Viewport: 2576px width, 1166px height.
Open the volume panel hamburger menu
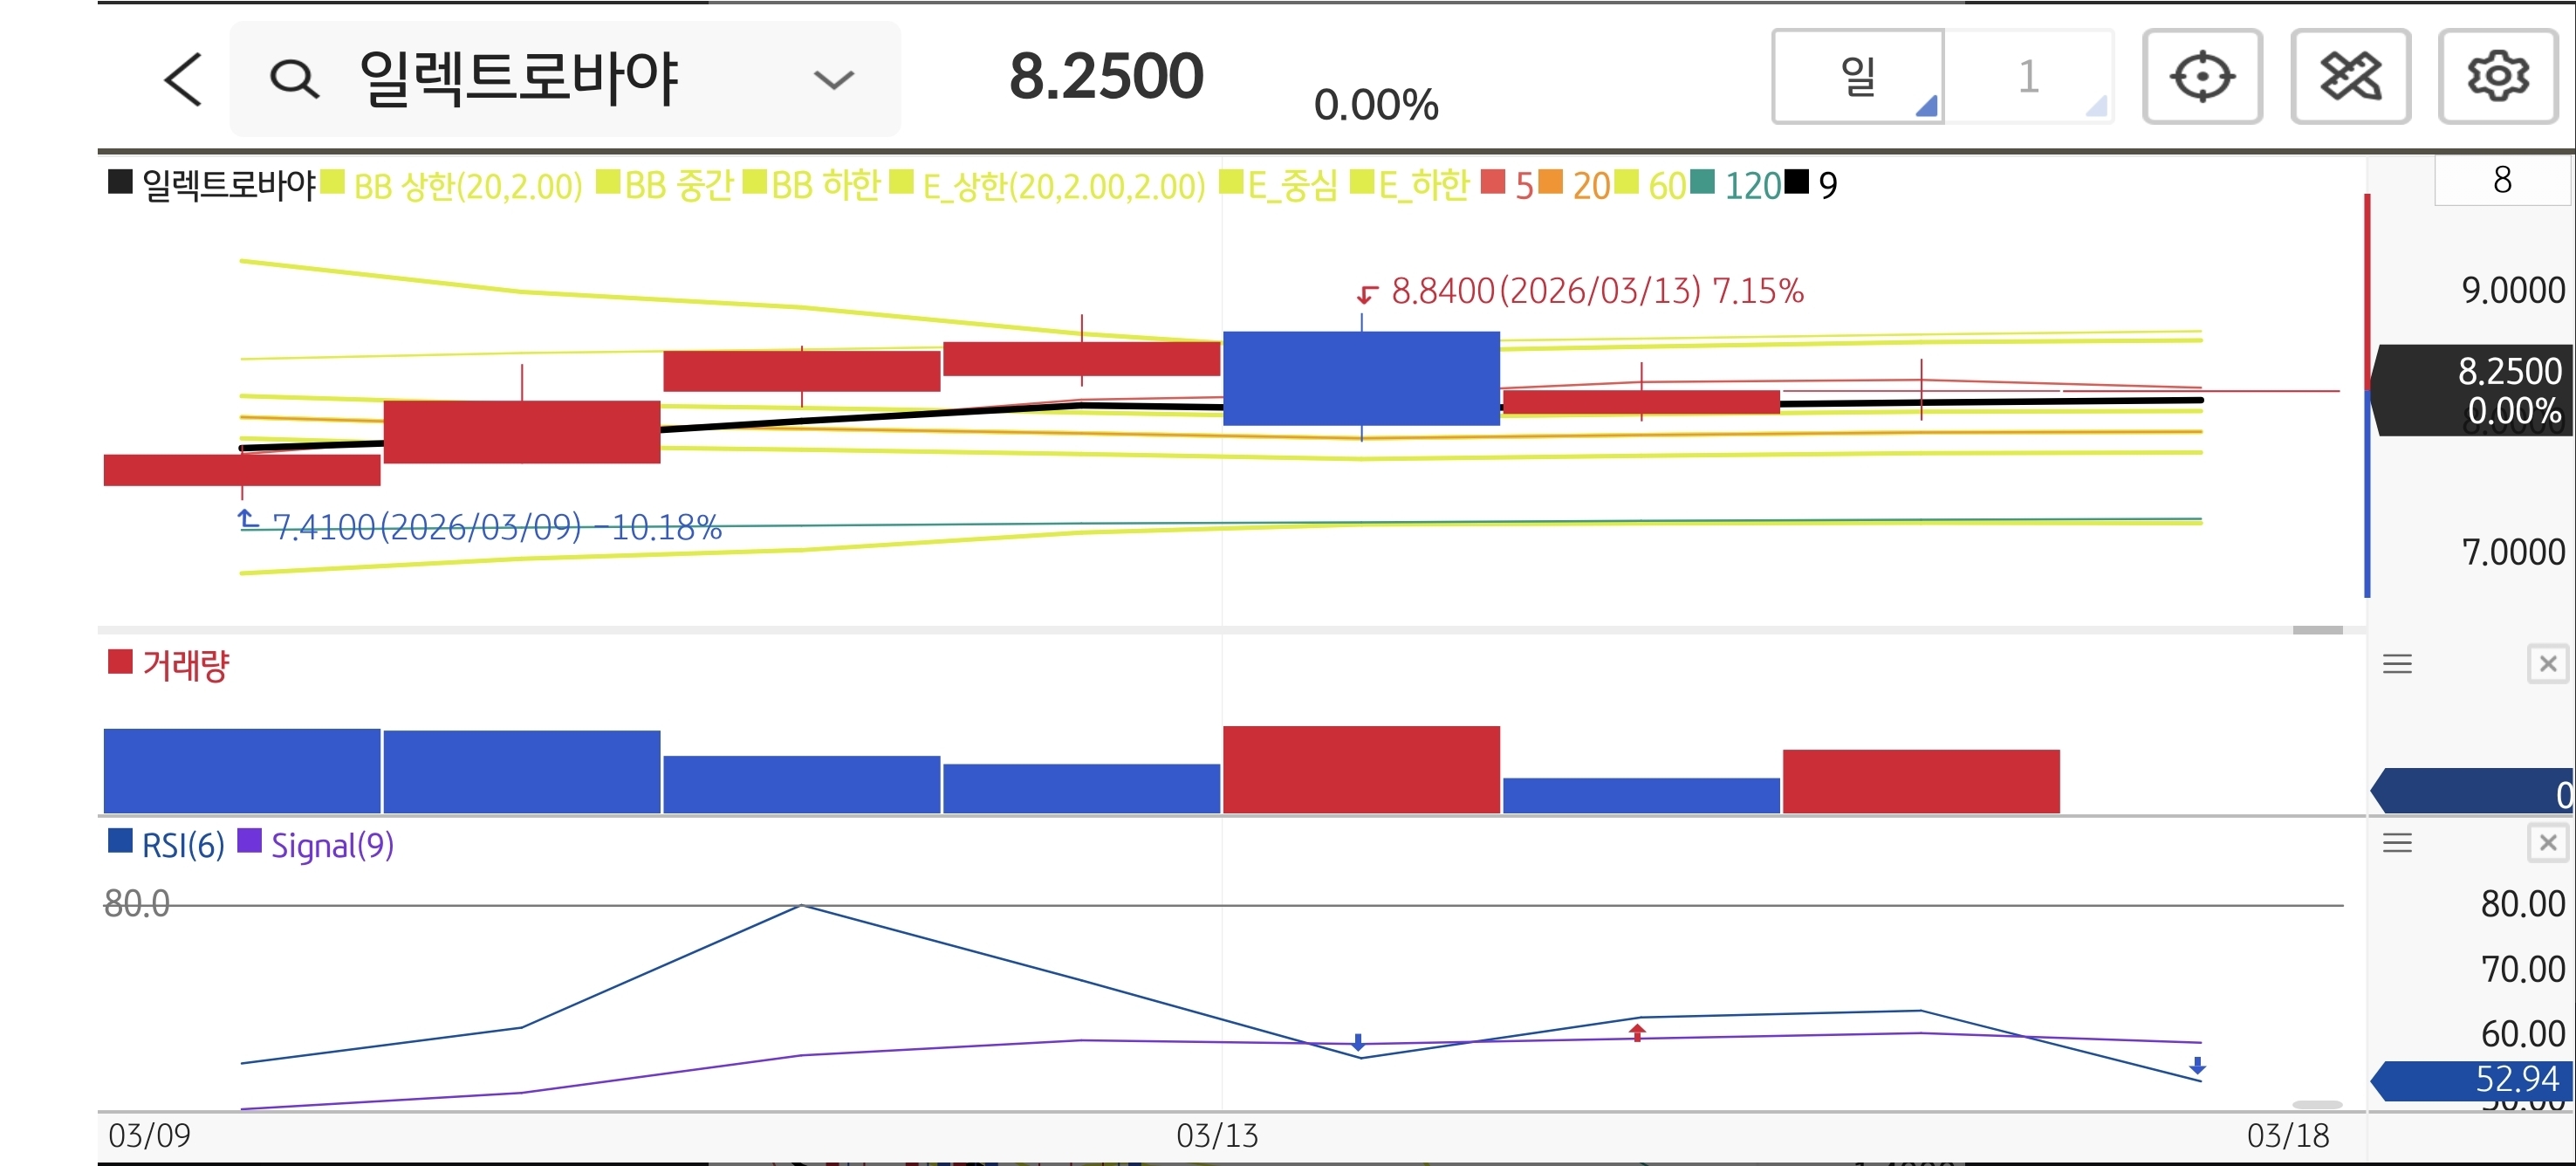click(x=2397, y=664)
